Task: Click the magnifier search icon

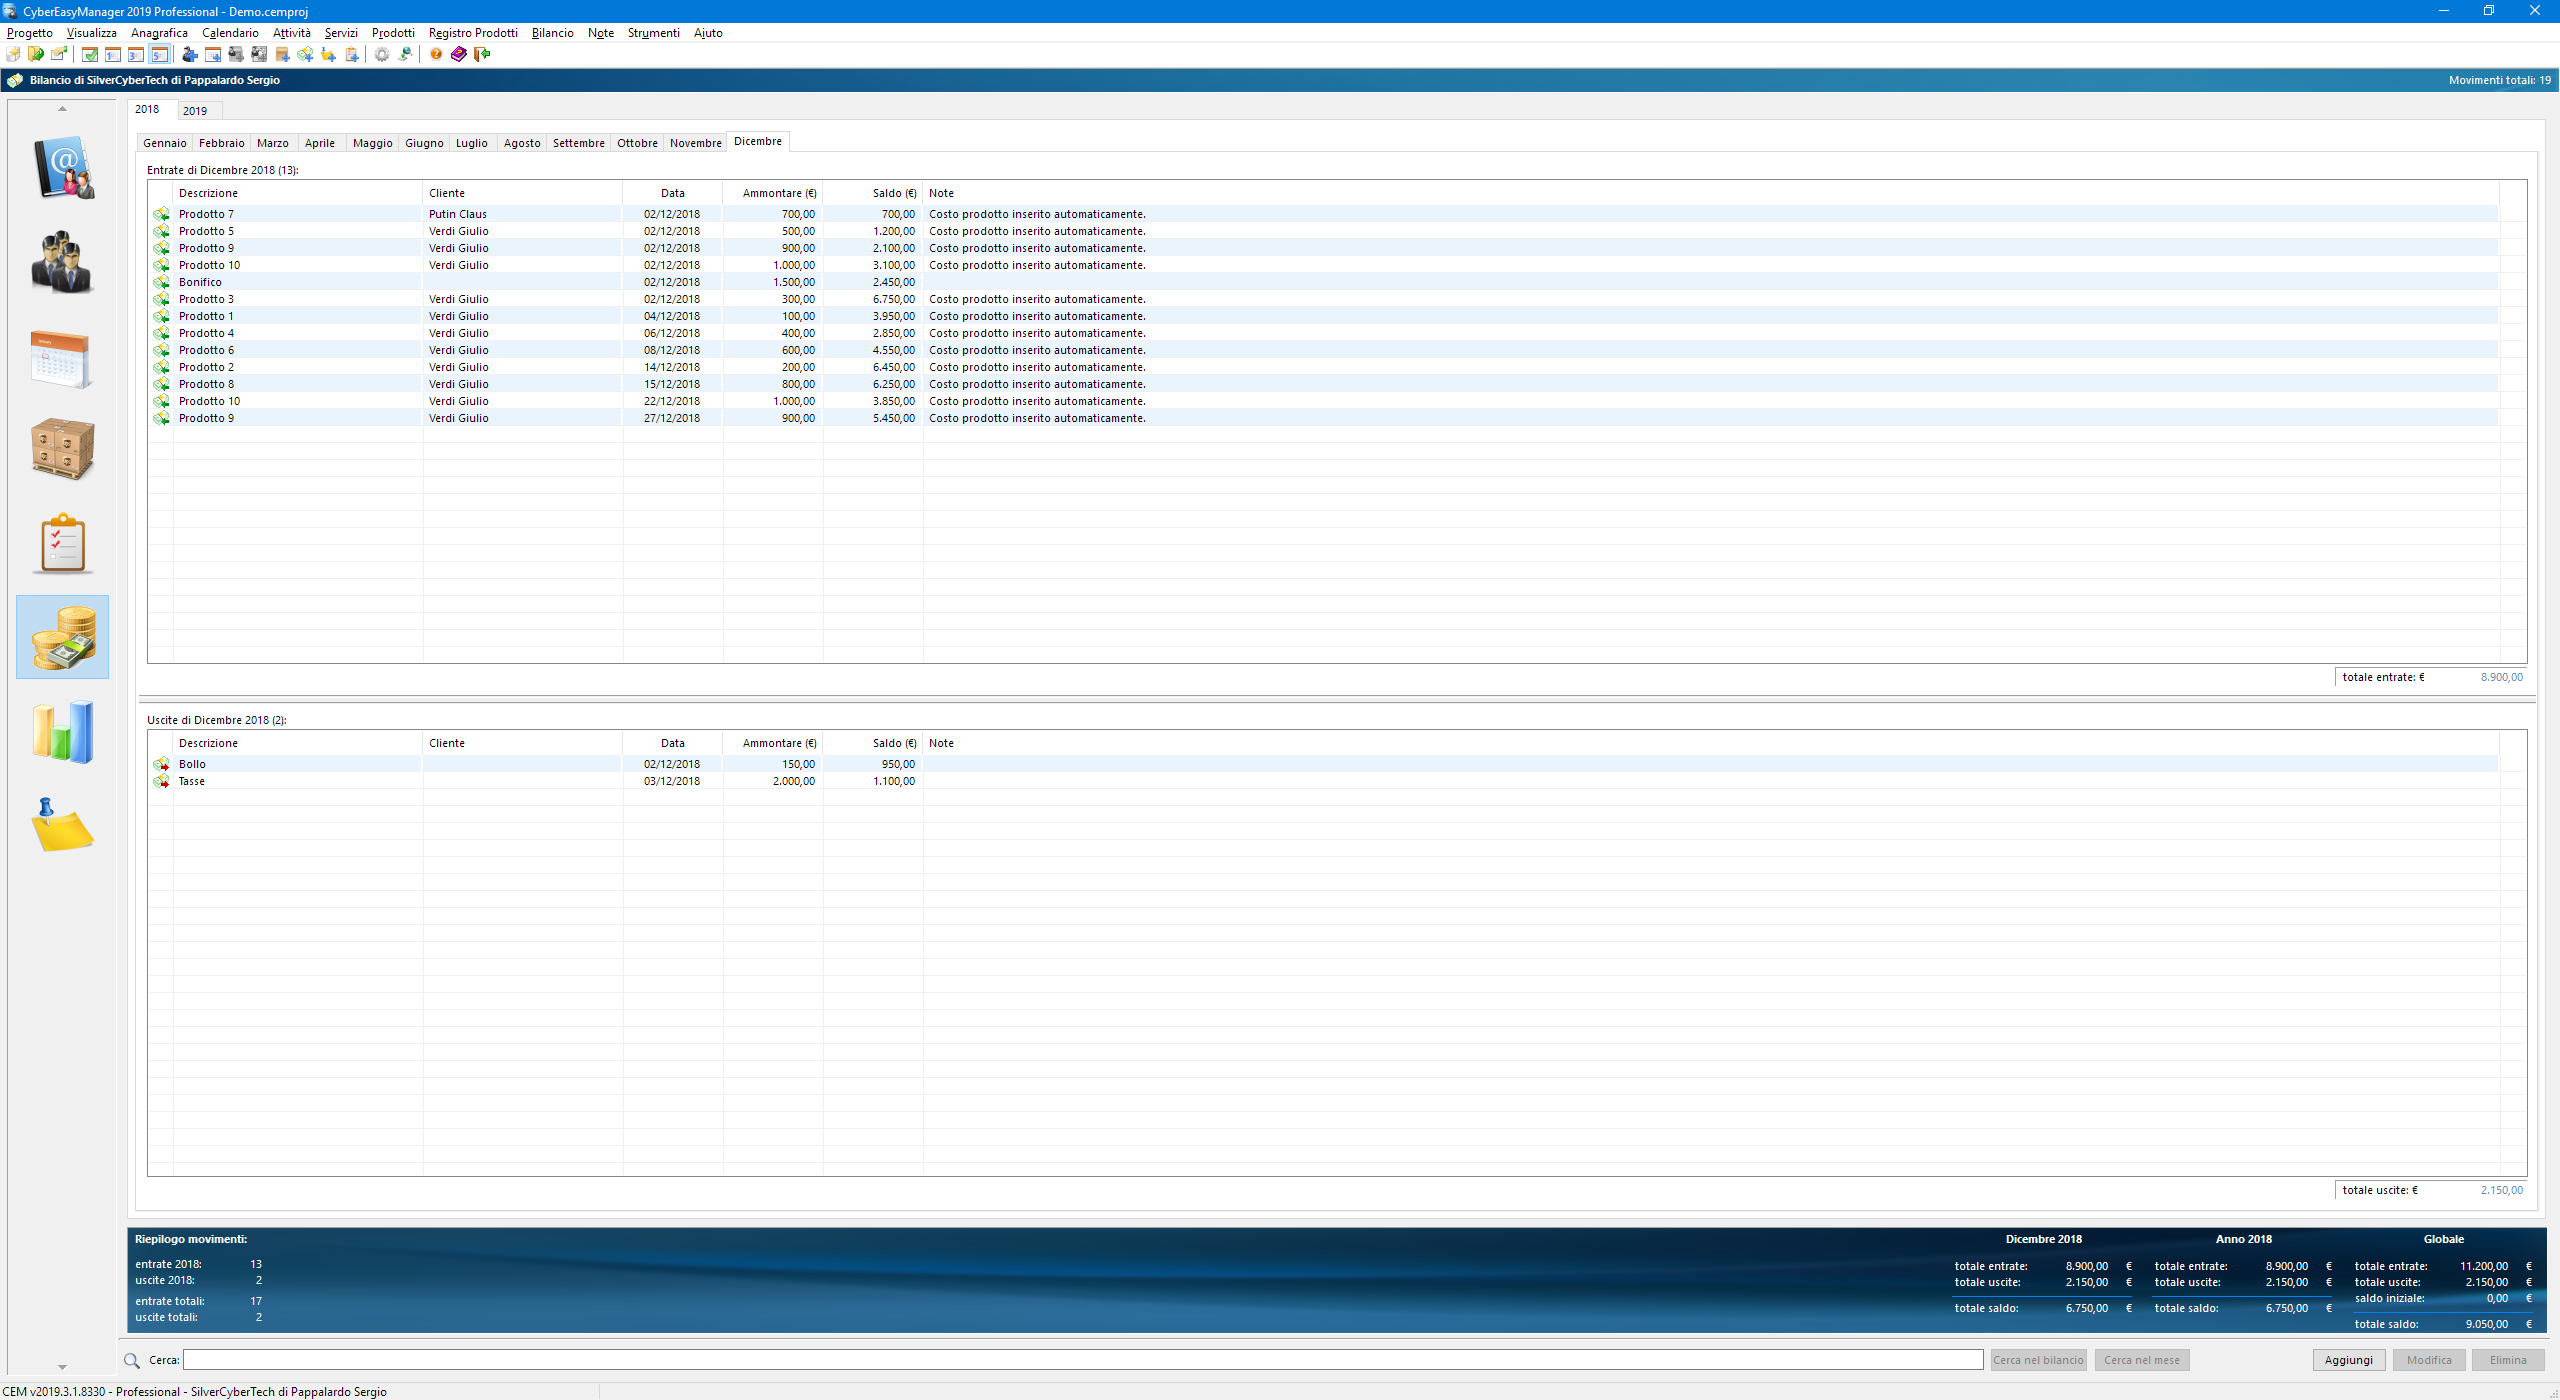Action: pos(132,1360)
